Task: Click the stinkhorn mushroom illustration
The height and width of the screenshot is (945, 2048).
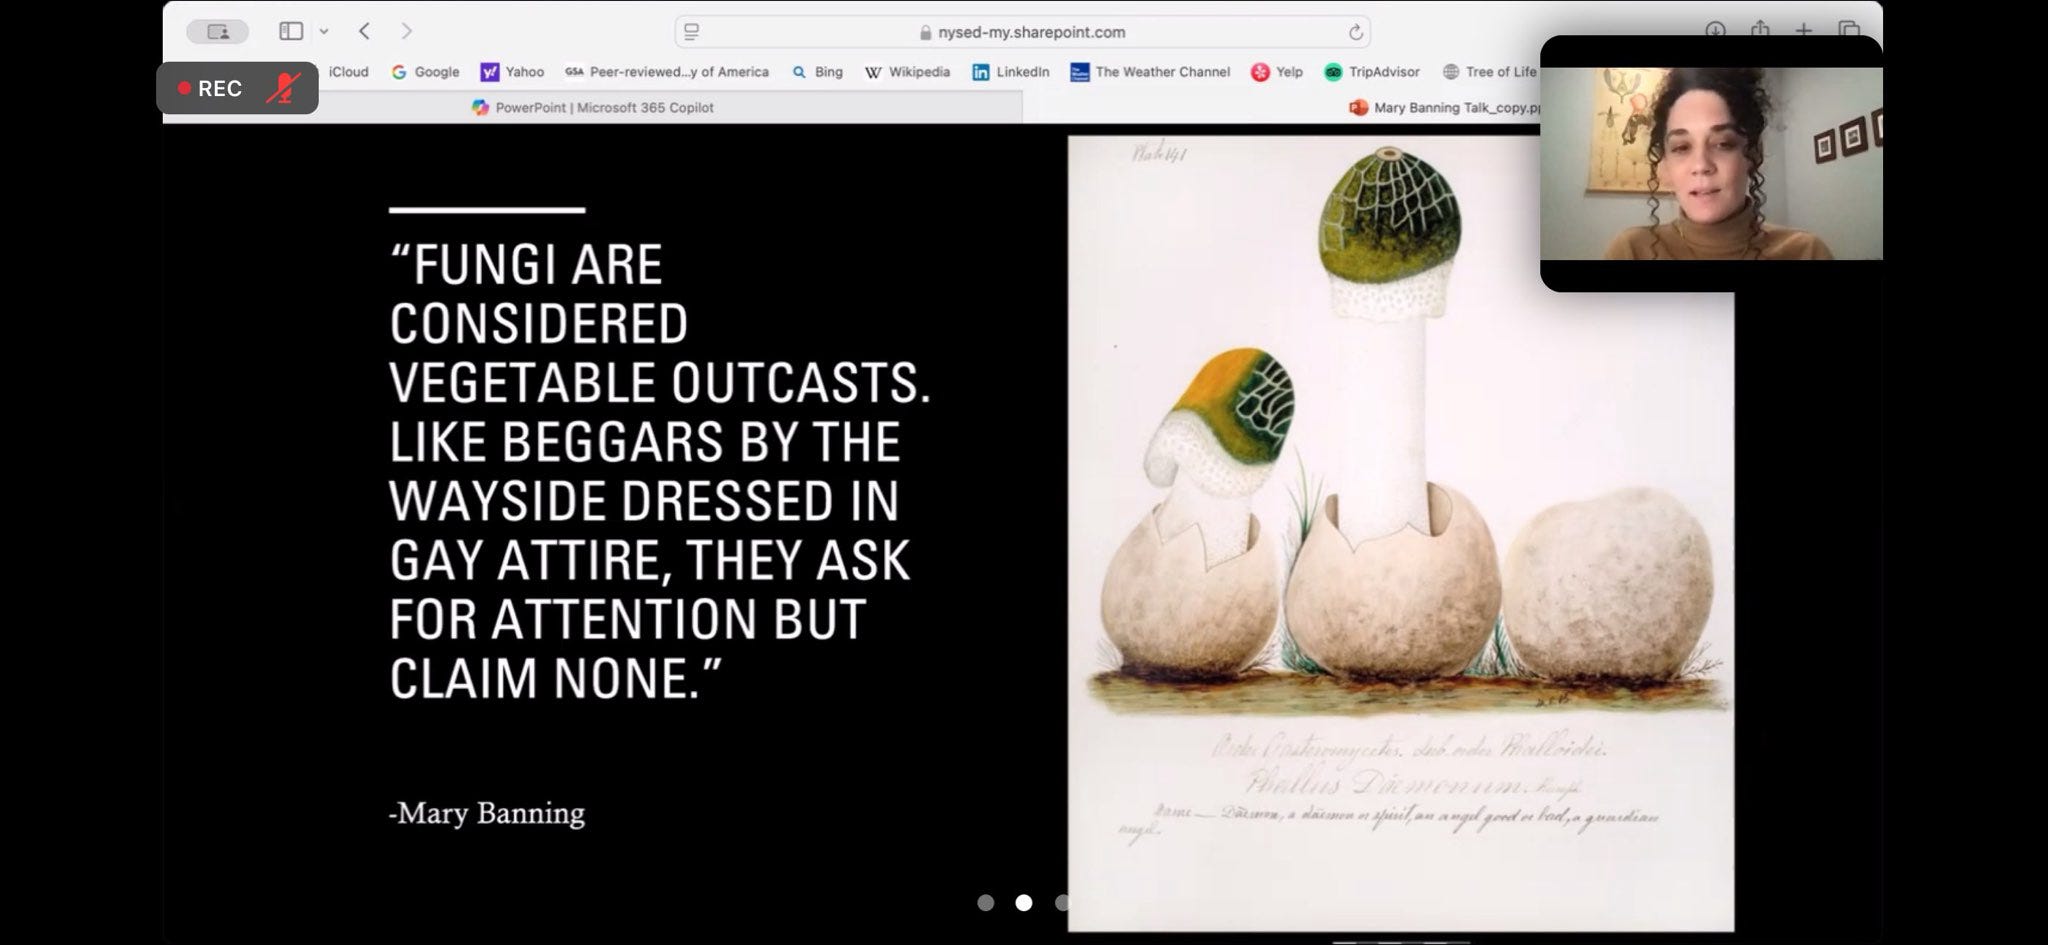Action: click(1400, 533)
